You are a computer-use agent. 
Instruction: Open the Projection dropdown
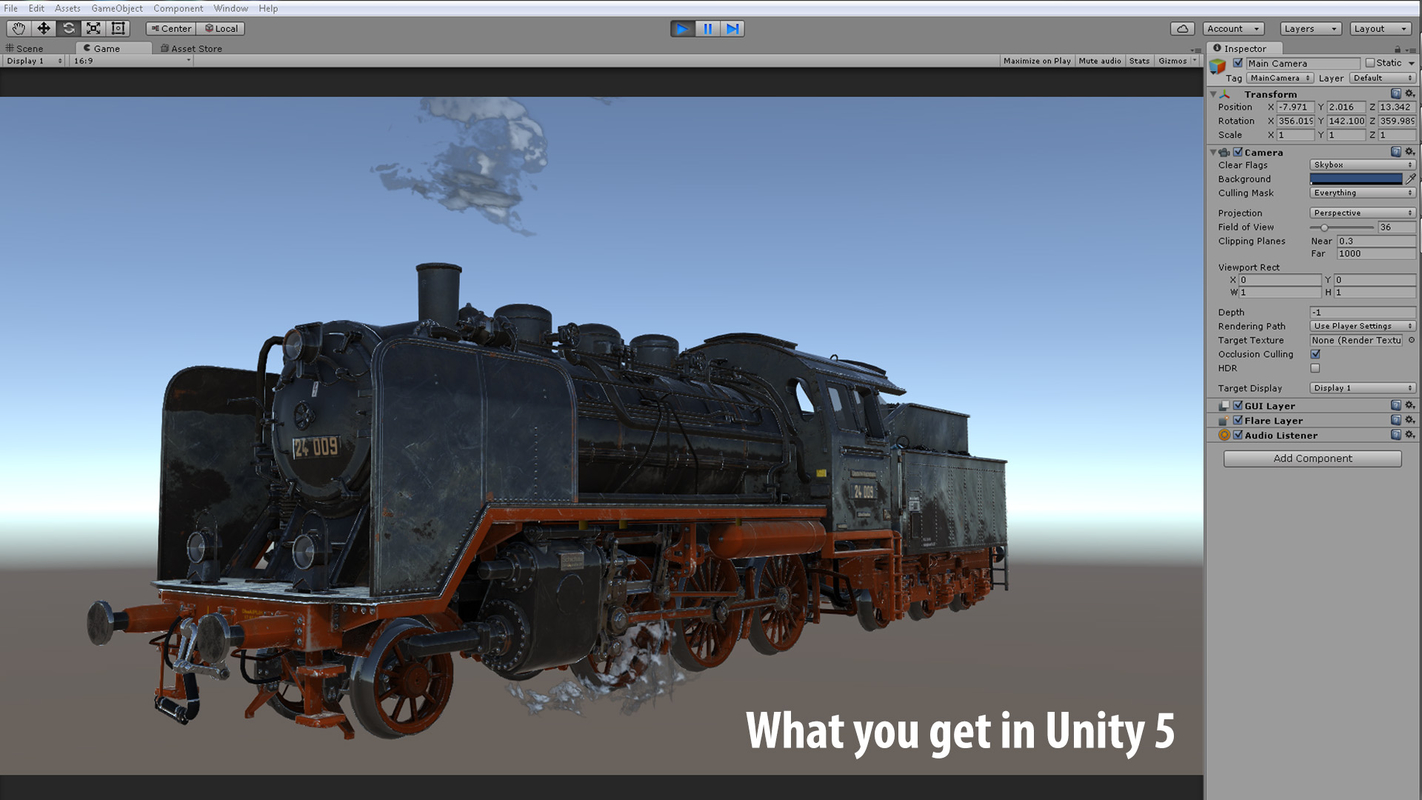(1362, 212)
